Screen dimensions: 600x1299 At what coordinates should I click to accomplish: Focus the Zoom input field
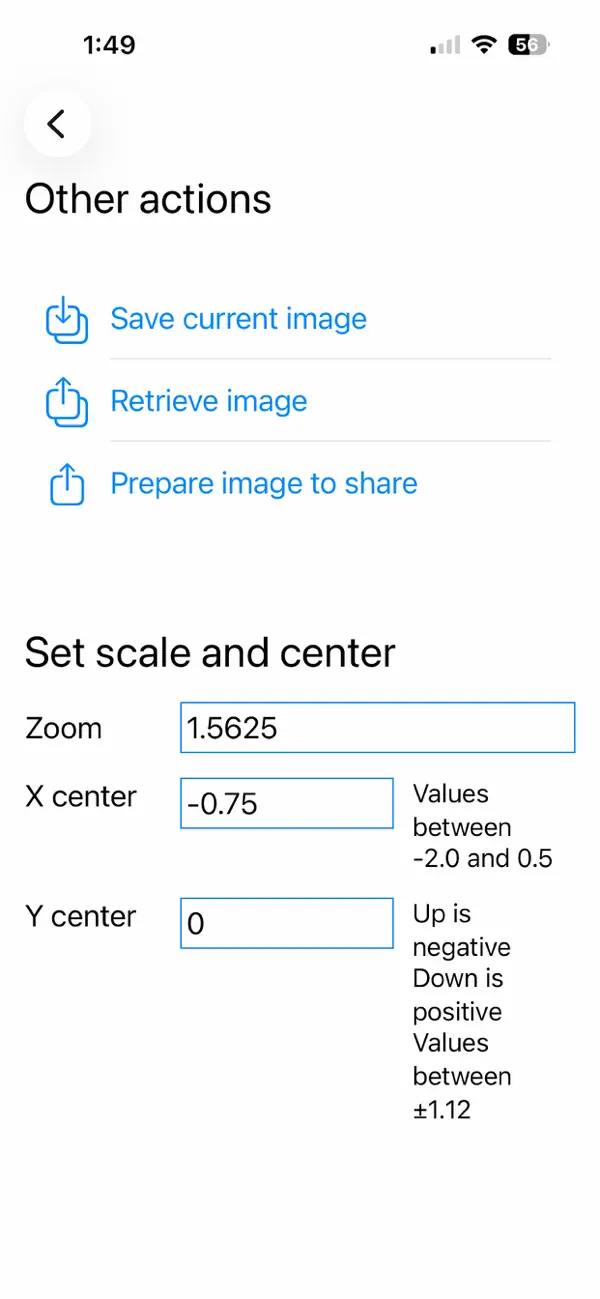(378, 728)
